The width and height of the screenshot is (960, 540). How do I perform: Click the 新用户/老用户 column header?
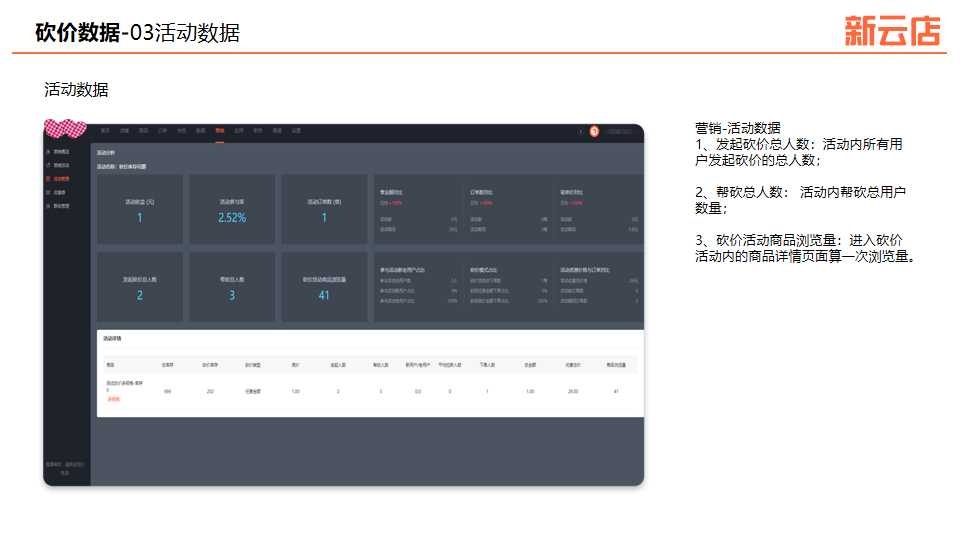click(x=418, y=364)
